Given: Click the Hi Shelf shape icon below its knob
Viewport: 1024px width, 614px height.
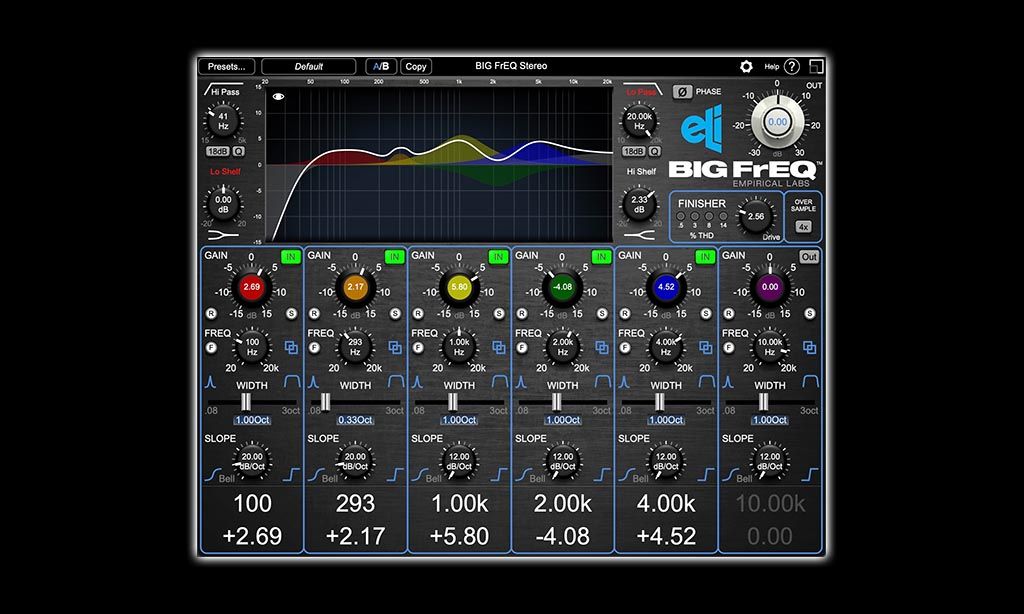Looking at the screenshot, I should click(x=639, y=235).
